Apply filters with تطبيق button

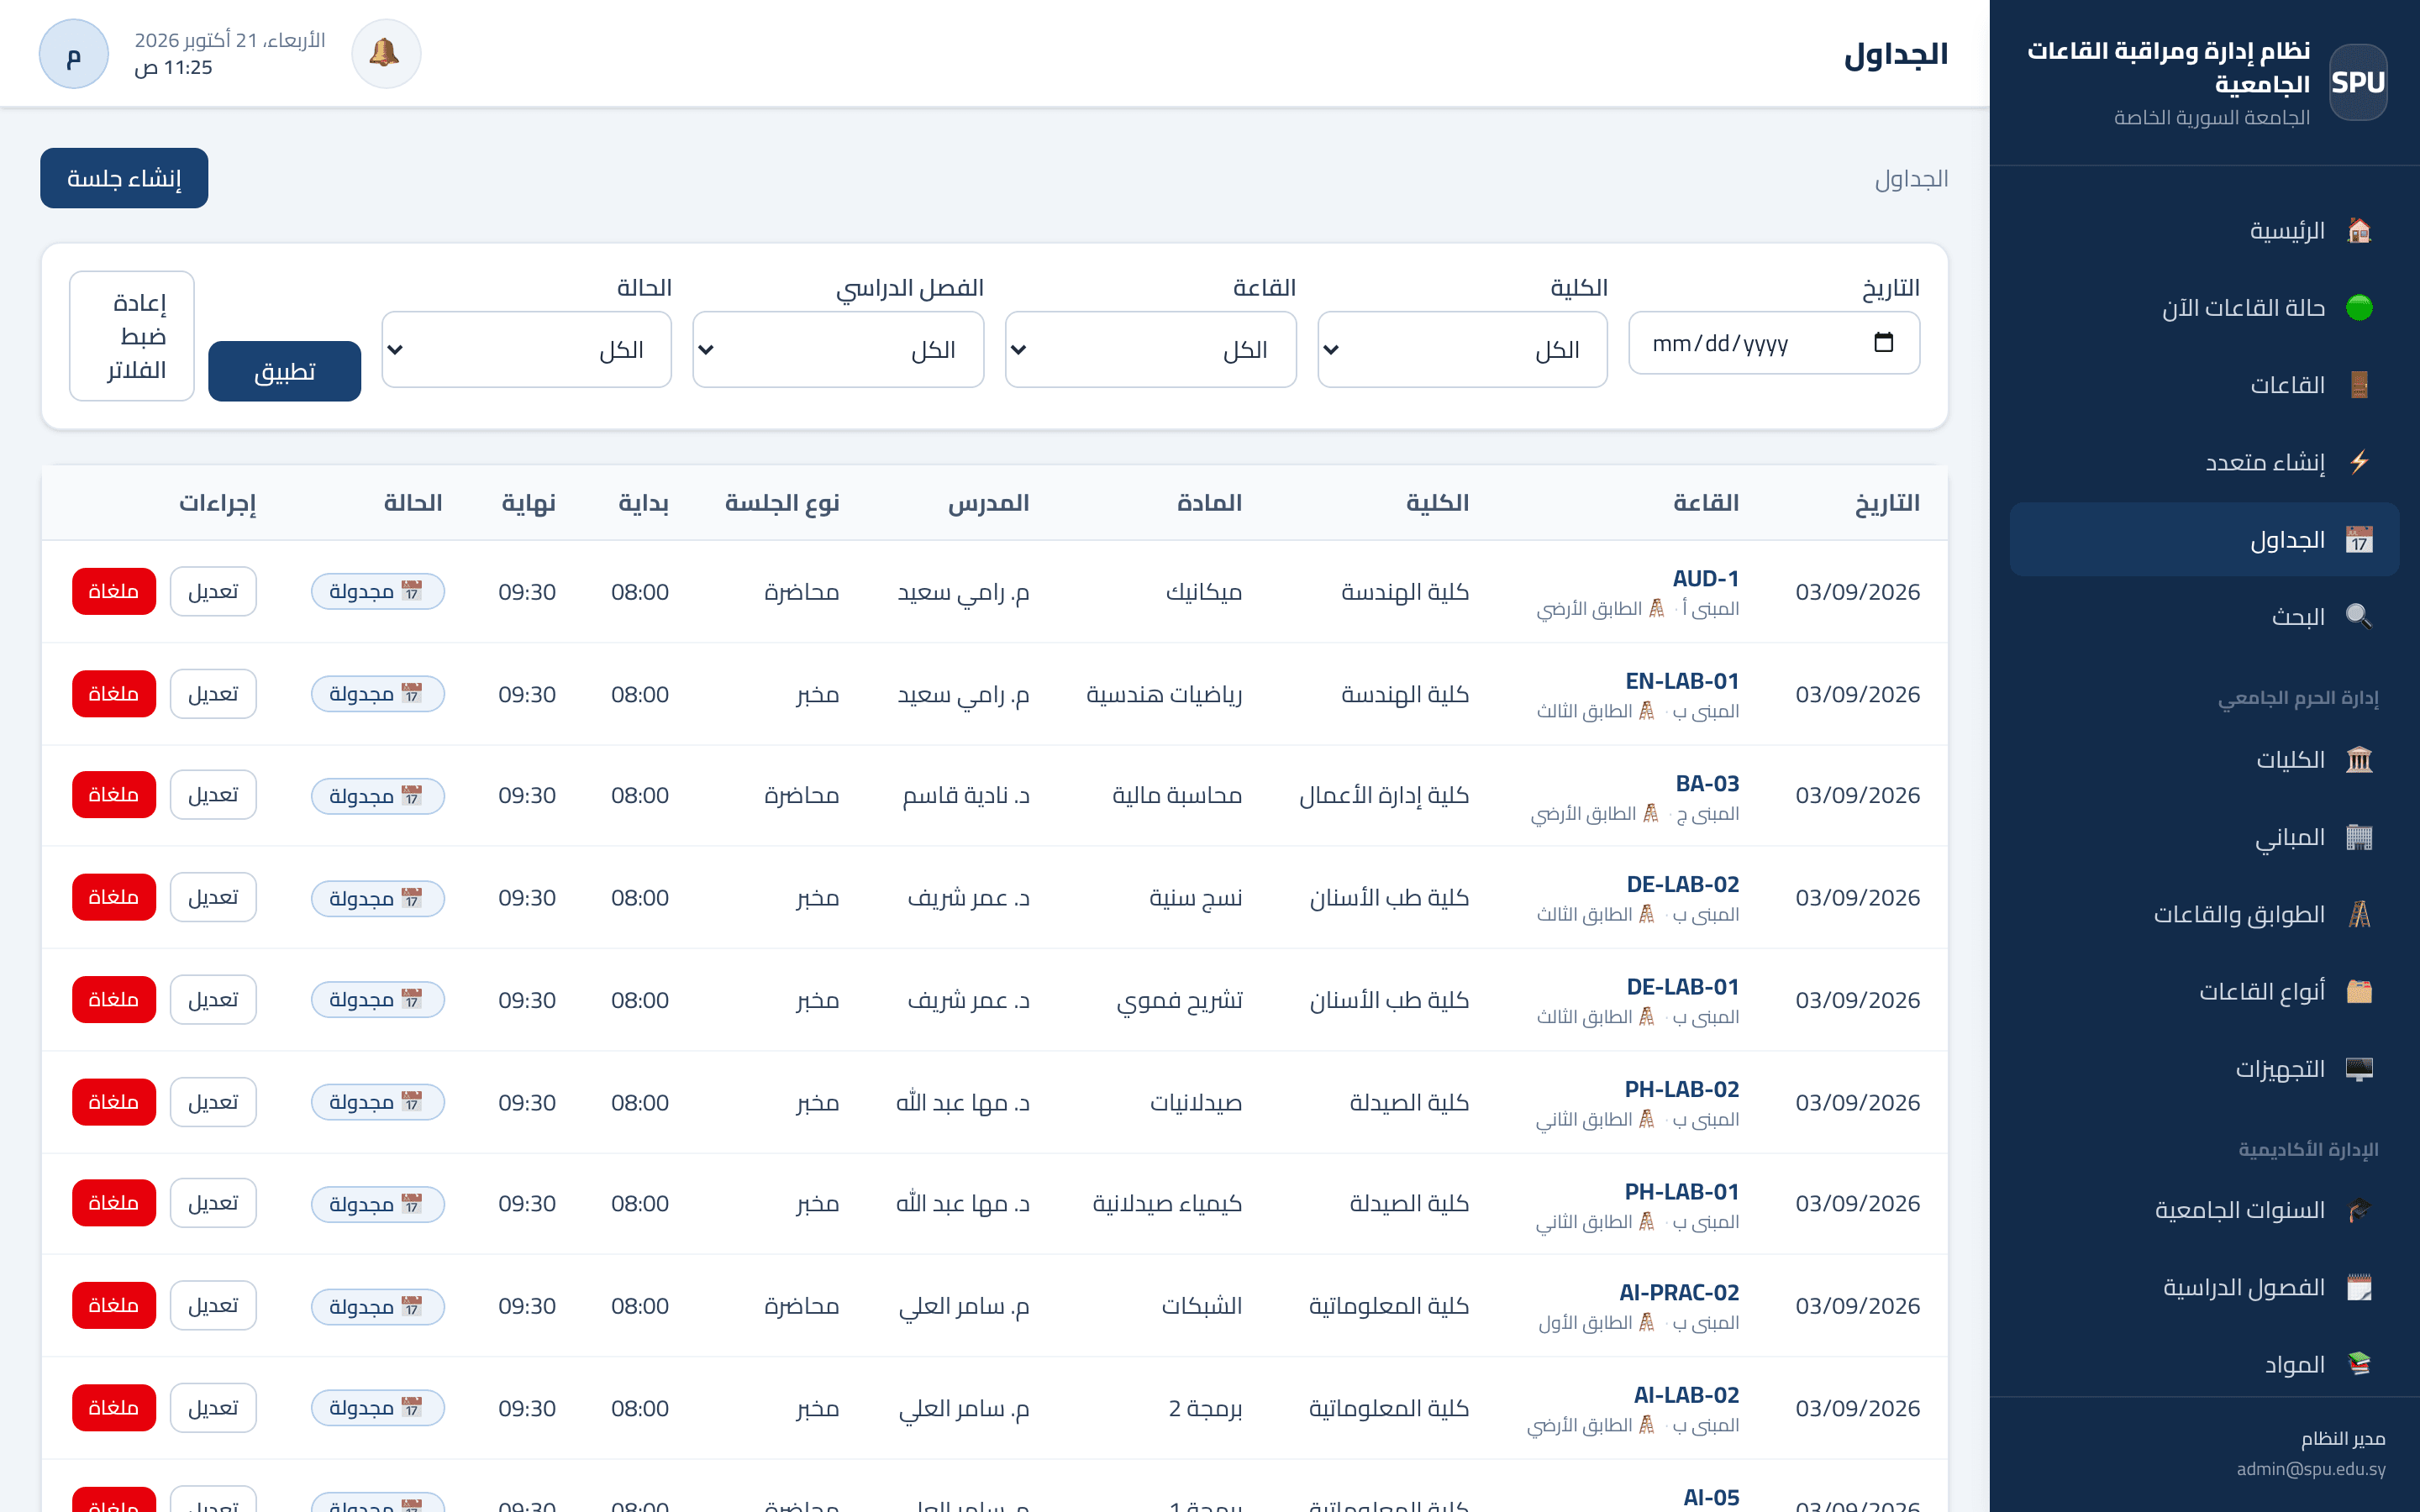tap(284, 371)
